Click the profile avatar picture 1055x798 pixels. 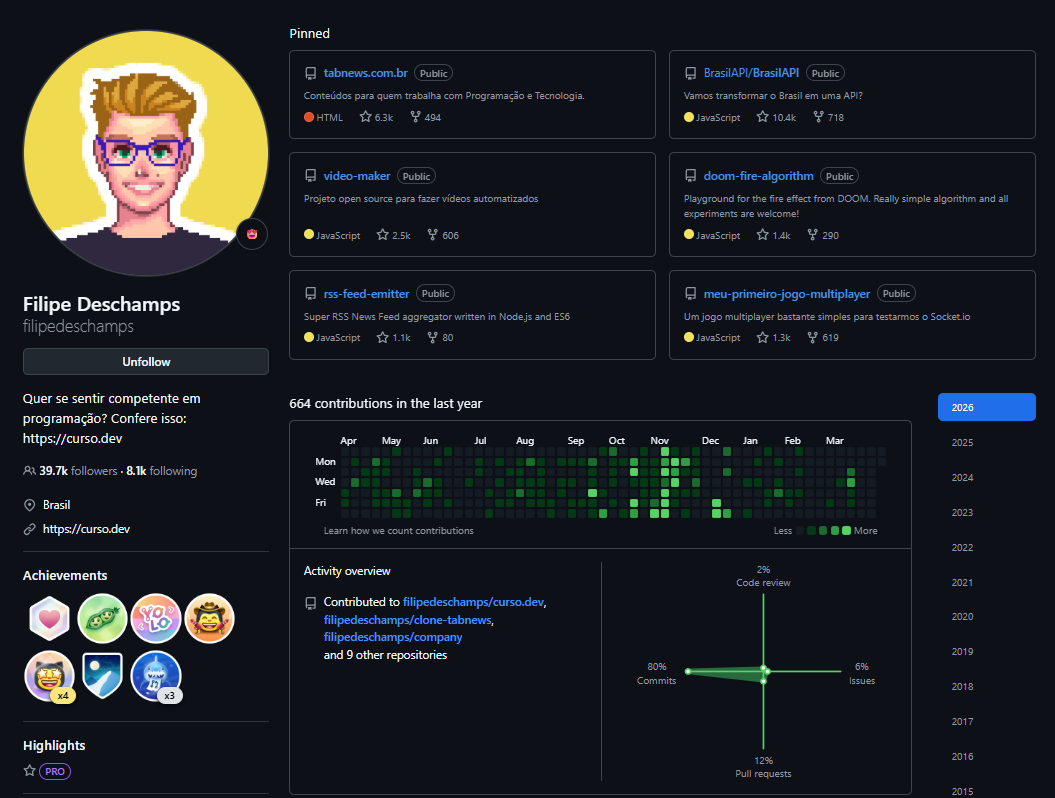coord(145,152)
